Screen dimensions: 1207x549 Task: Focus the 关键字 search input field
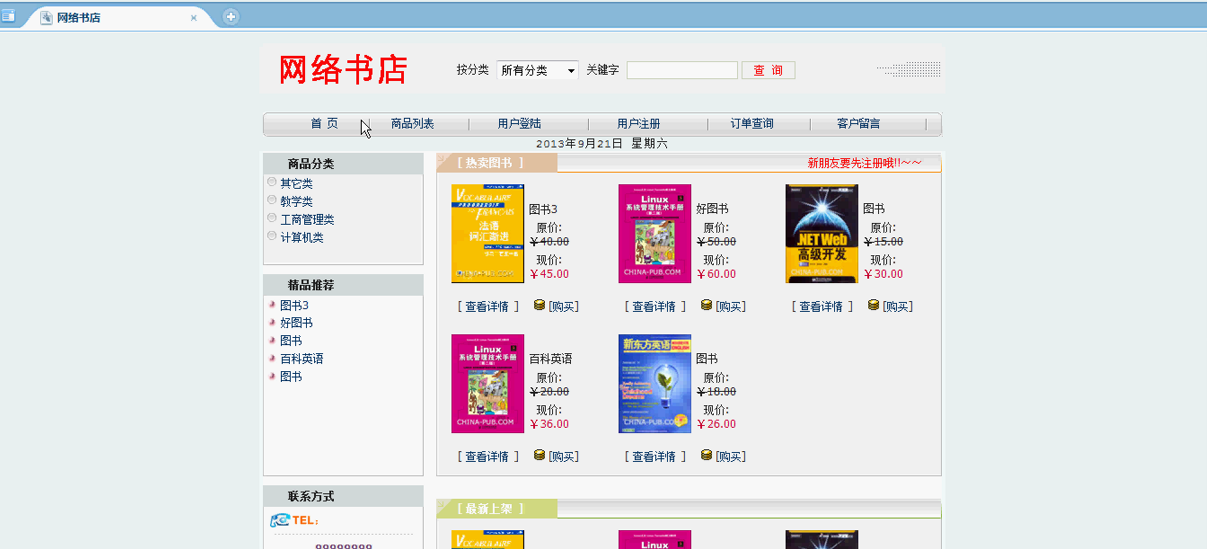pyautogui.click(x=682, y=70)
